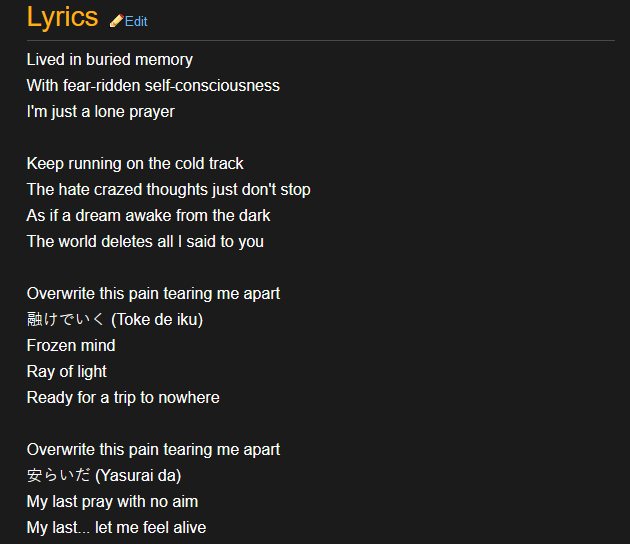Click the romanization '(Toke de iku)'
This screenshot has height=544, width=630.
click(x=157, y=320)
